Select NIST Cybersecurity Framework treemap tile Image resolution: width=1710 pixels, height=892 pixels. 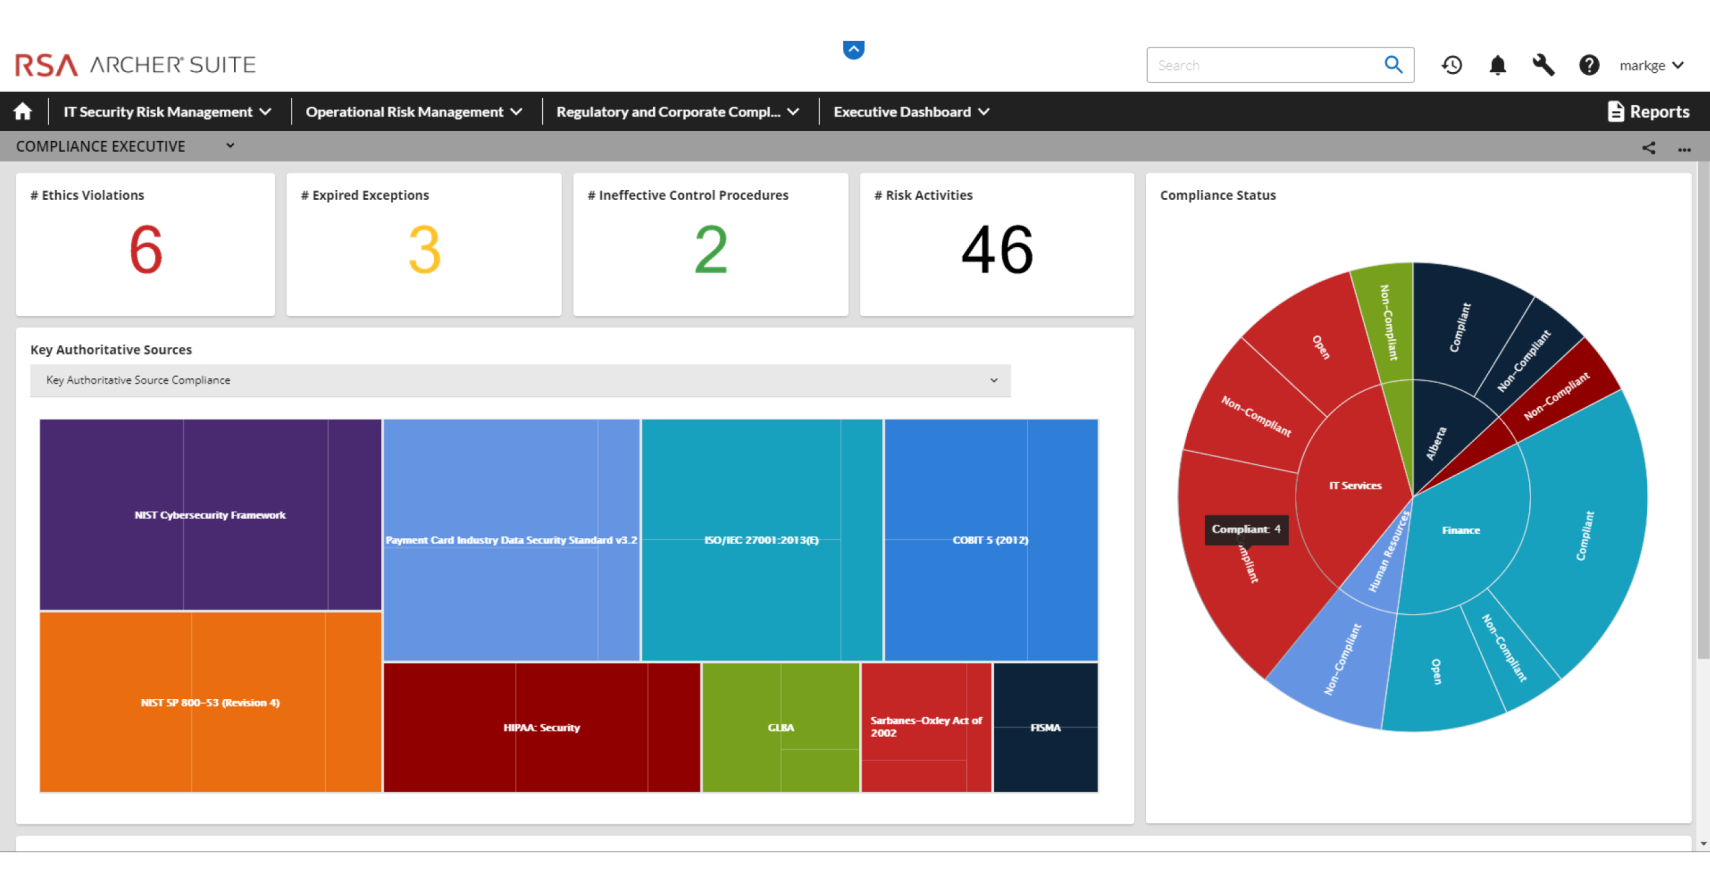point(210,515)
